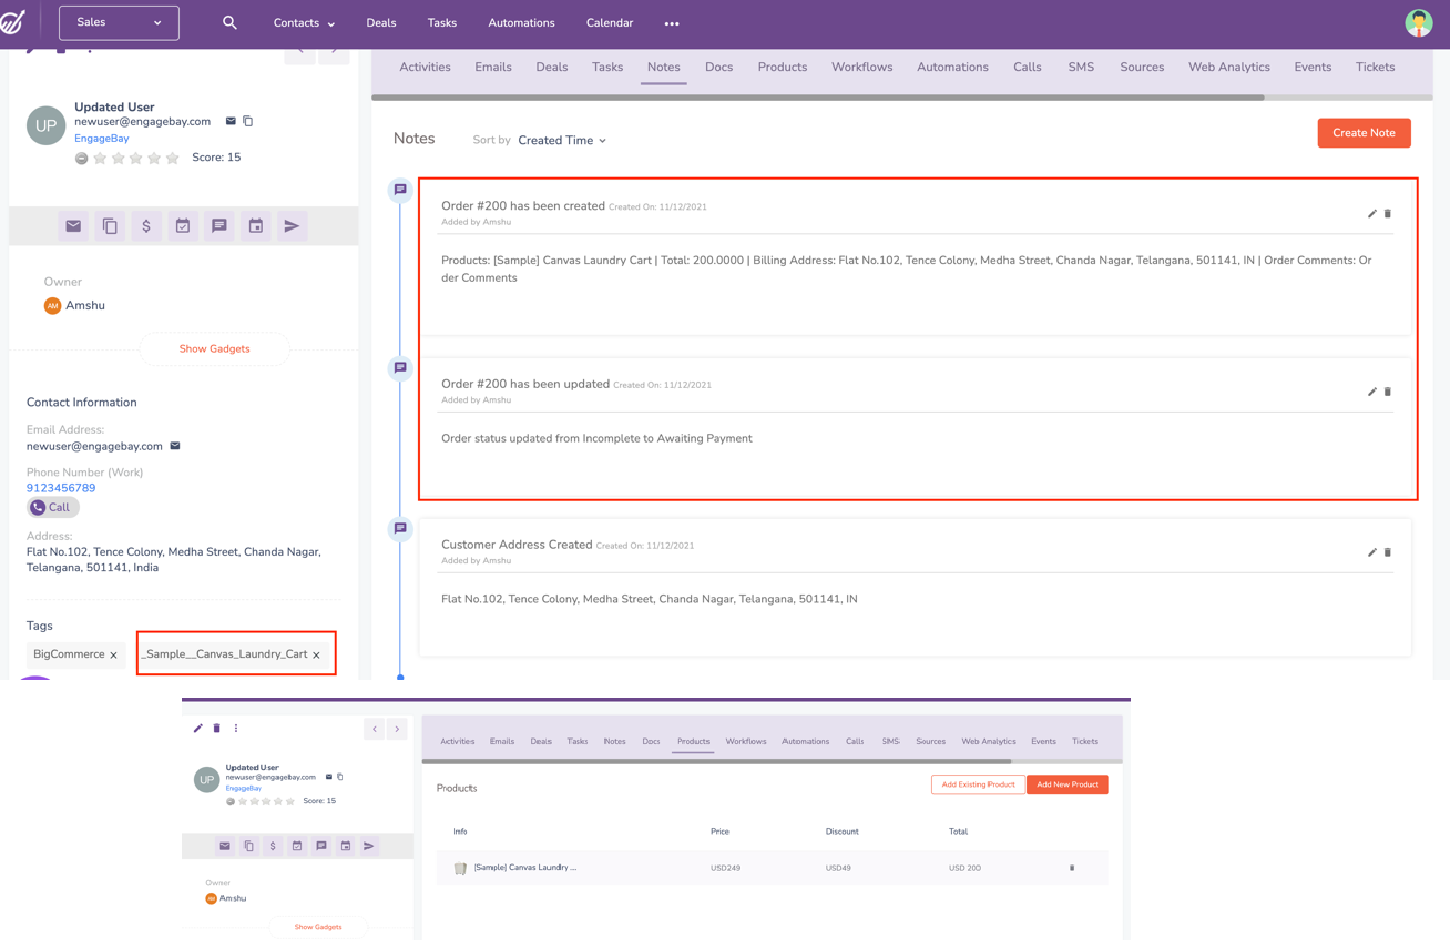Click owner name Amshu in upper panel
Viewport: 1450px width, 940px height.
85,306
